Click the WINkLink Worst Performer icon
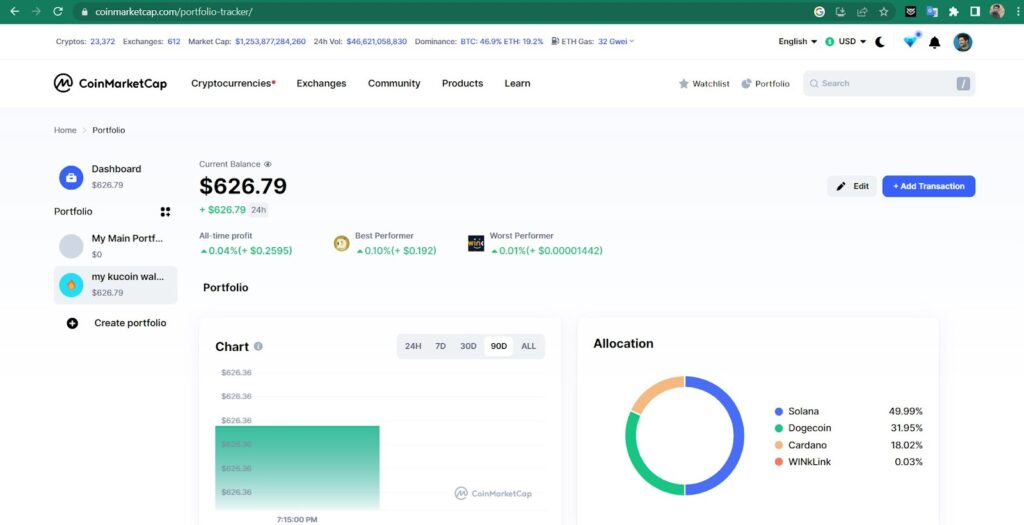The height and width of the screenshot is (525, 1024). tap(476, 244)
